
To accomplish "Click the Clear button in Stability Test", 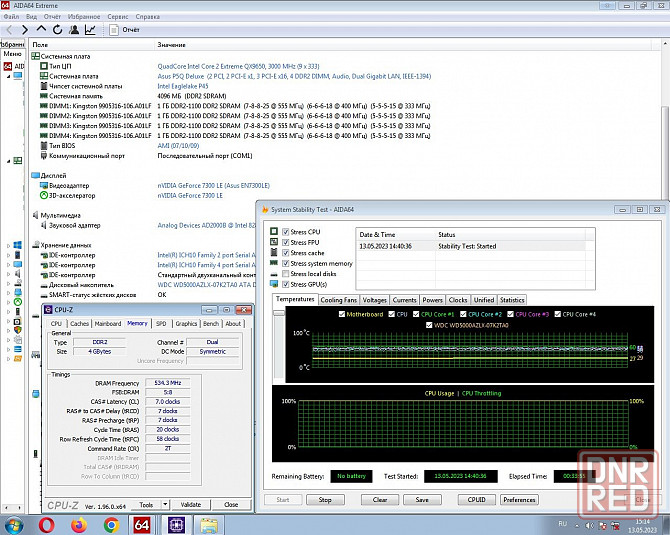I will pos(380,500).
